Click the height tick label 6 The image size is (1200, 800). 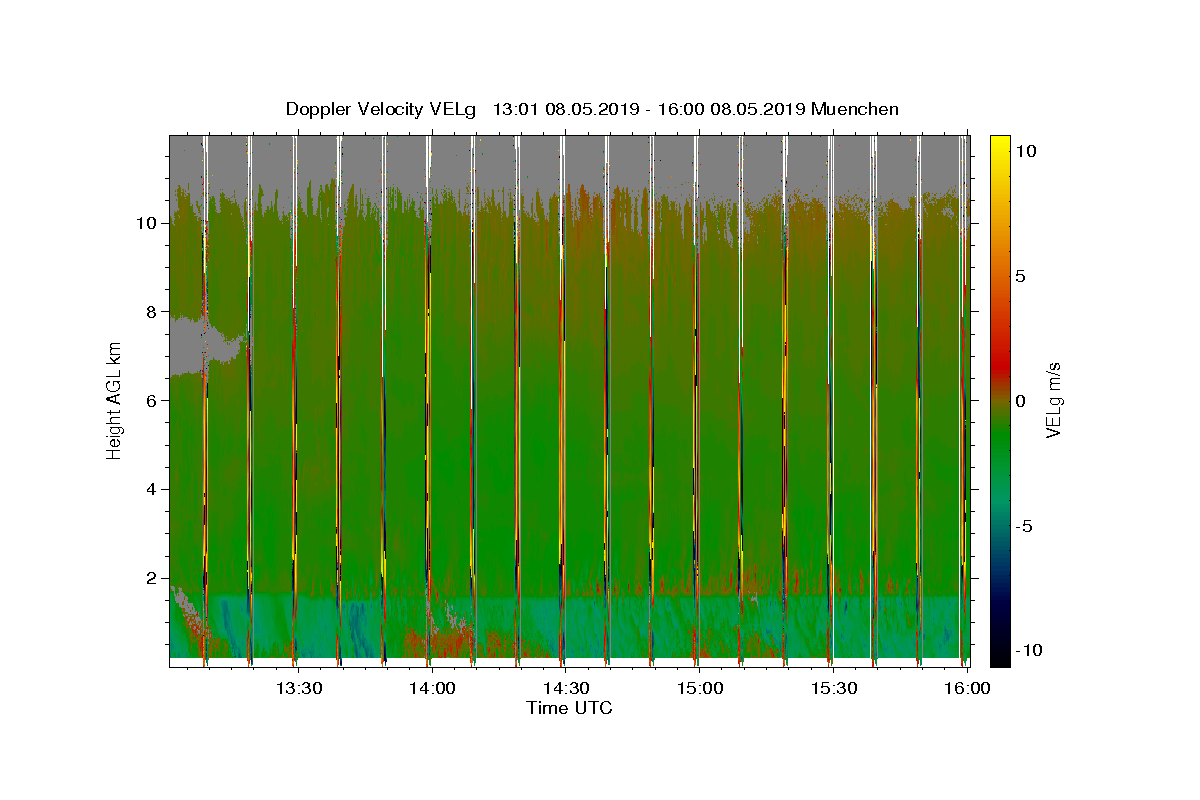[152, 400]
